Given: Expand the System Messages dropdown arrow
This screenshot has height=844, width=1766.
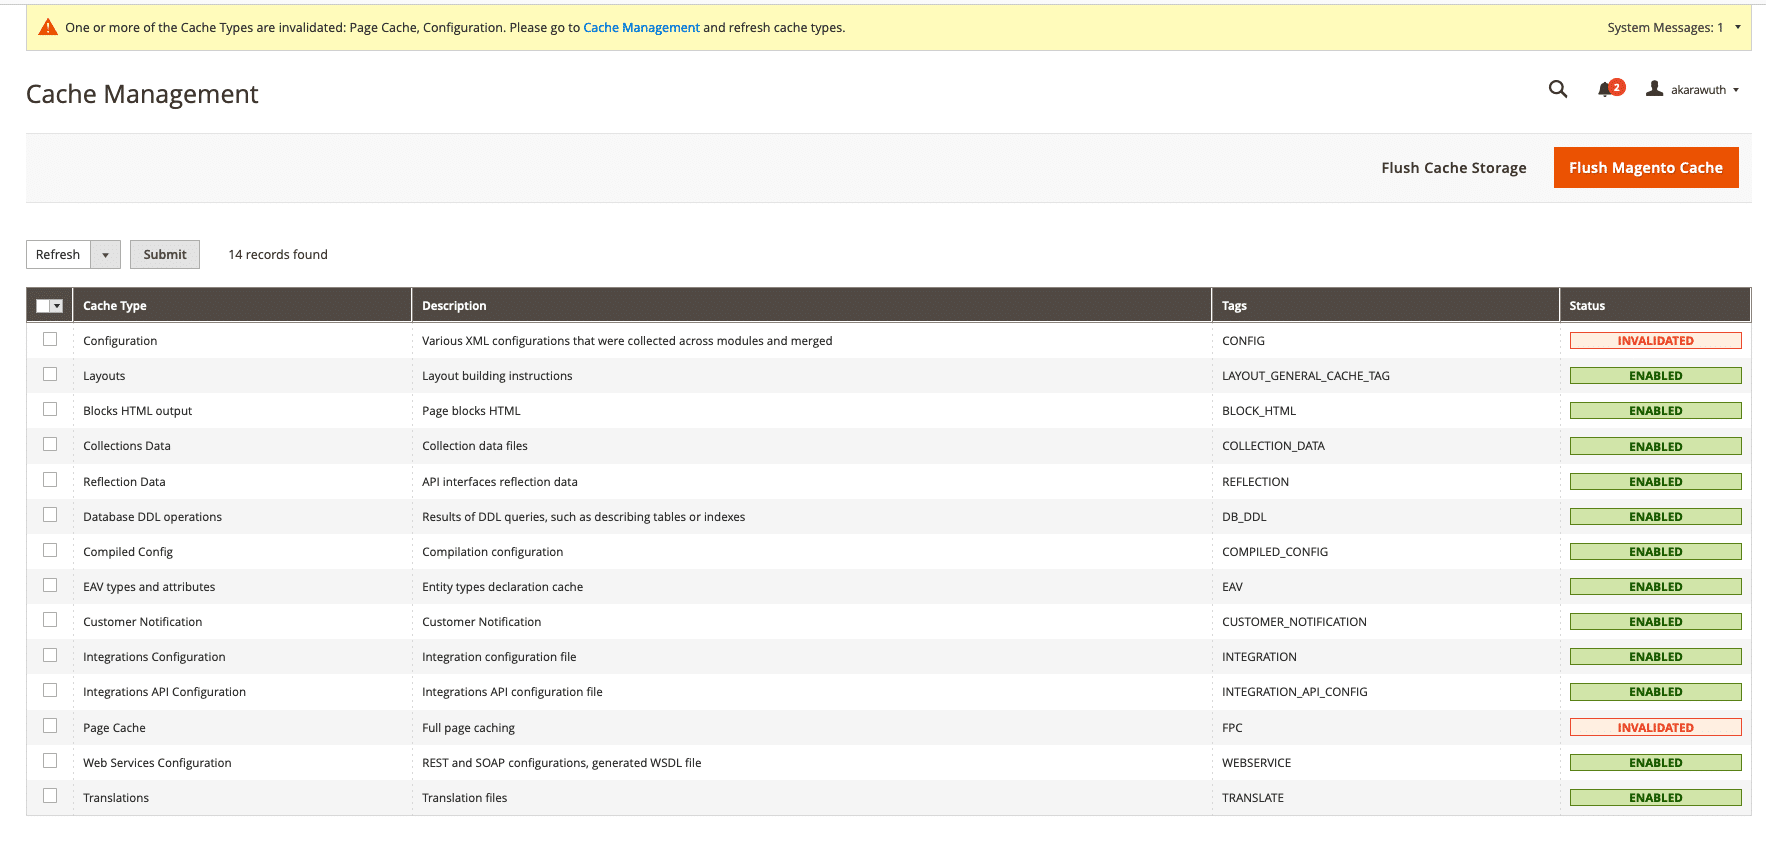Looking at the screenshot, I should [x=1738, y=27].
